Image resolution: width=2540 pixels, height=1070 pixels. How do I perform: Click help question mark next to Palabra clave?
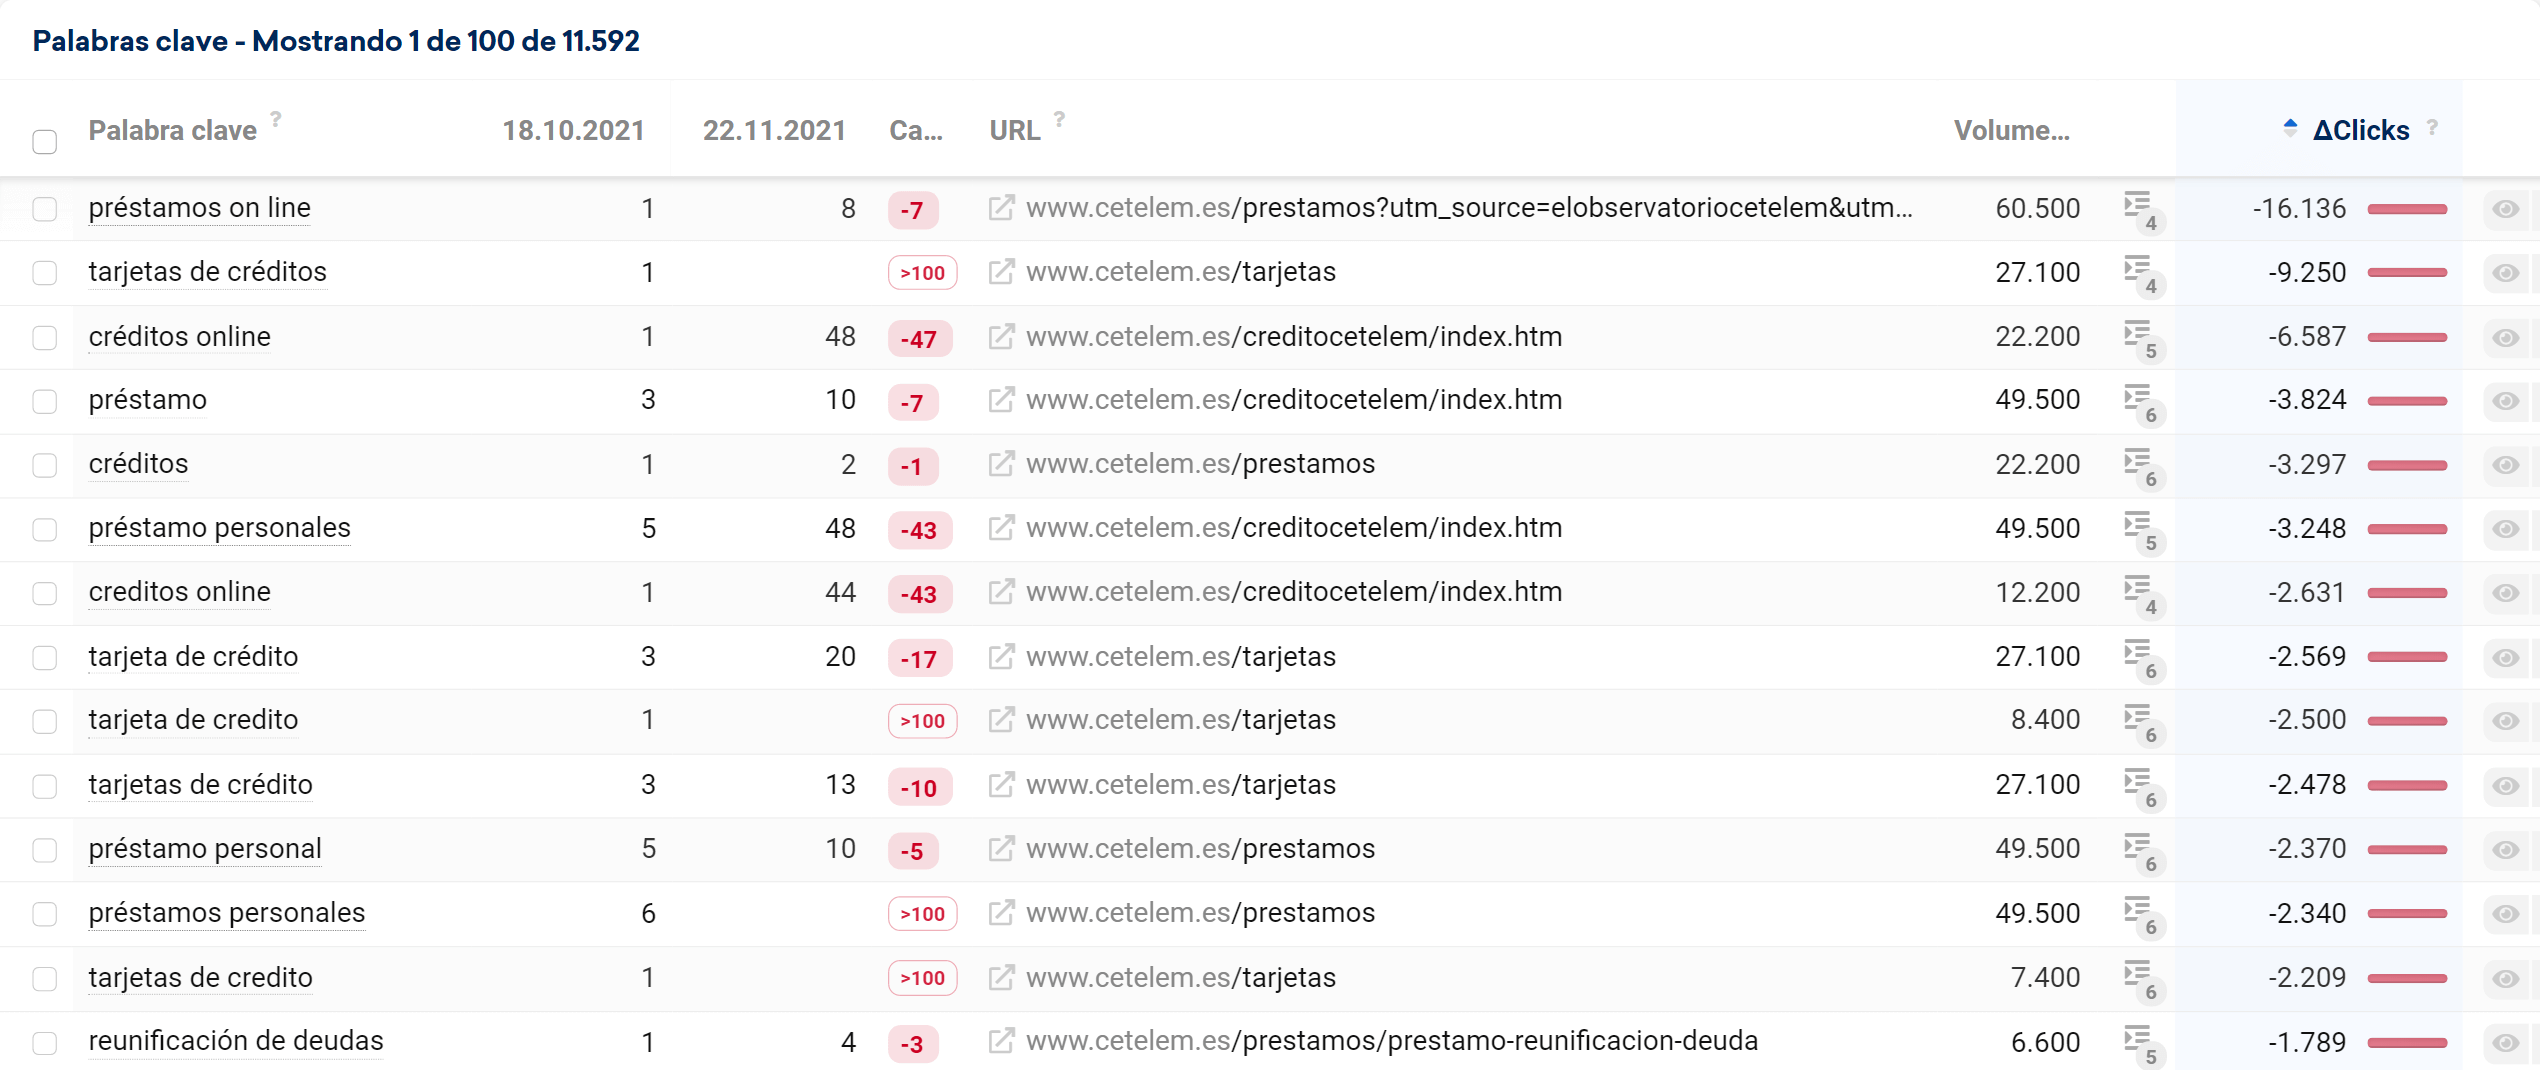pyautogui.click(x=276, y=119)
